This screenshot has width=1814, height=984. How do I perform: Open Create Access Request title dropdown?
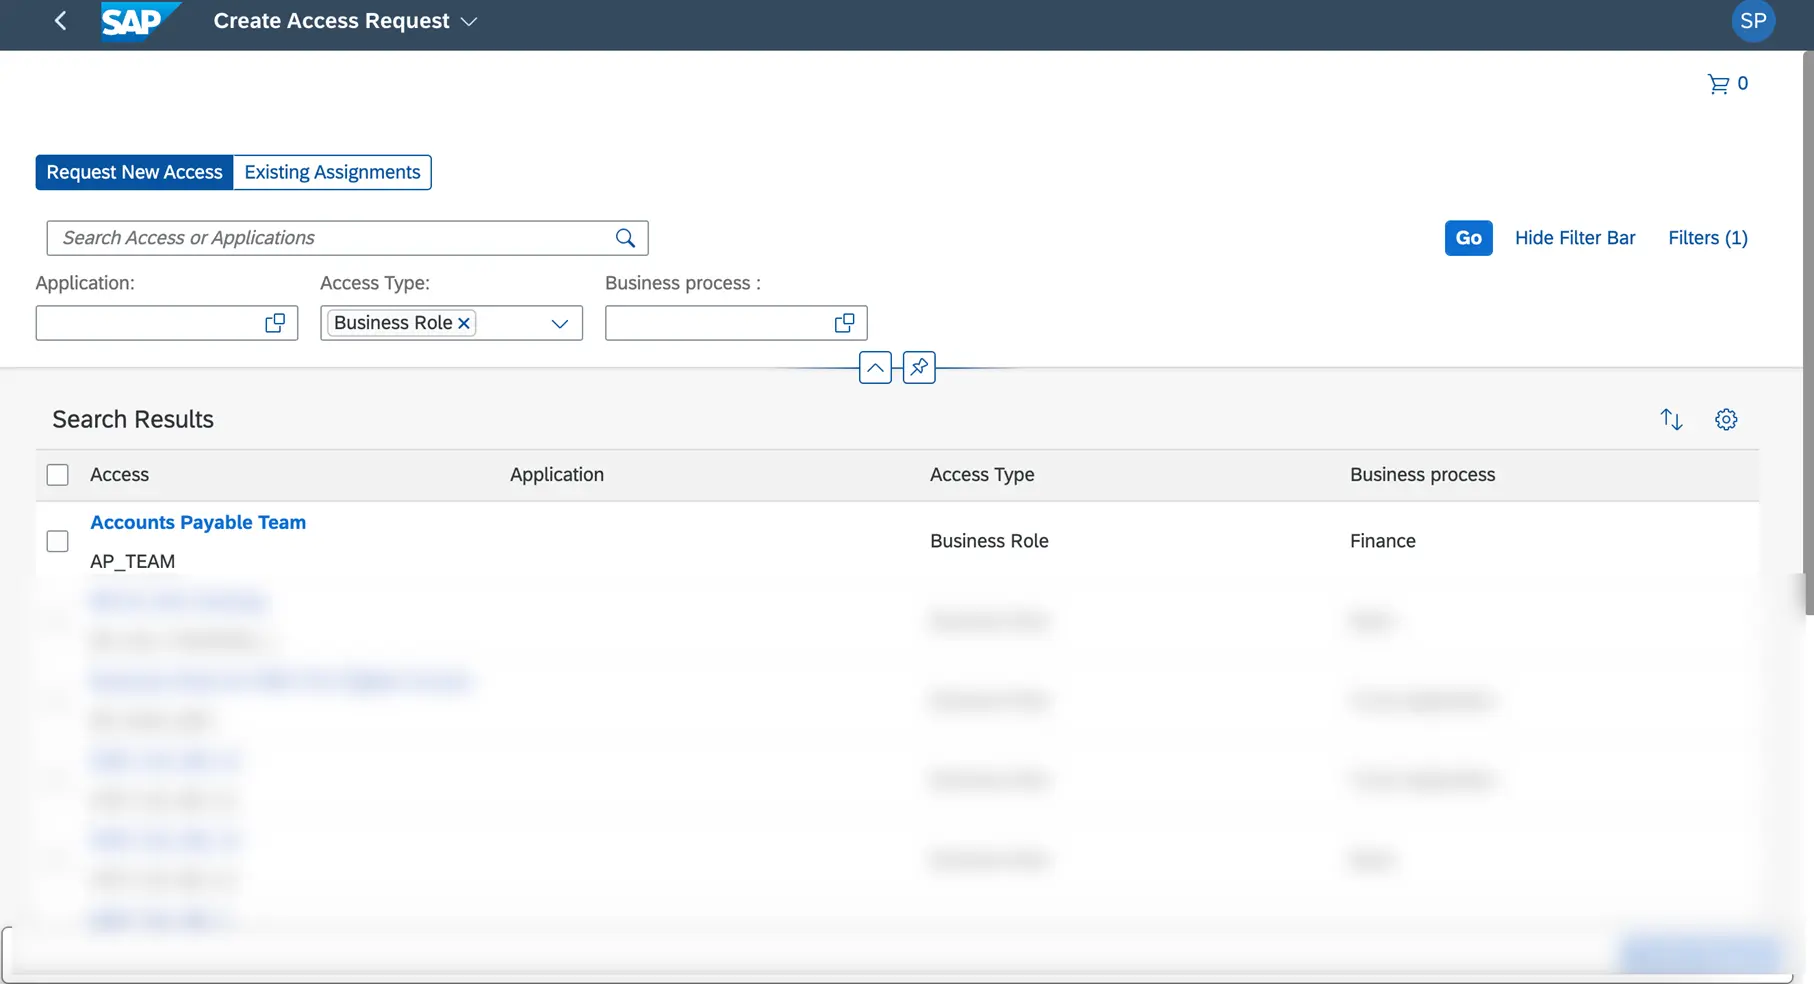tap(469, 21)
